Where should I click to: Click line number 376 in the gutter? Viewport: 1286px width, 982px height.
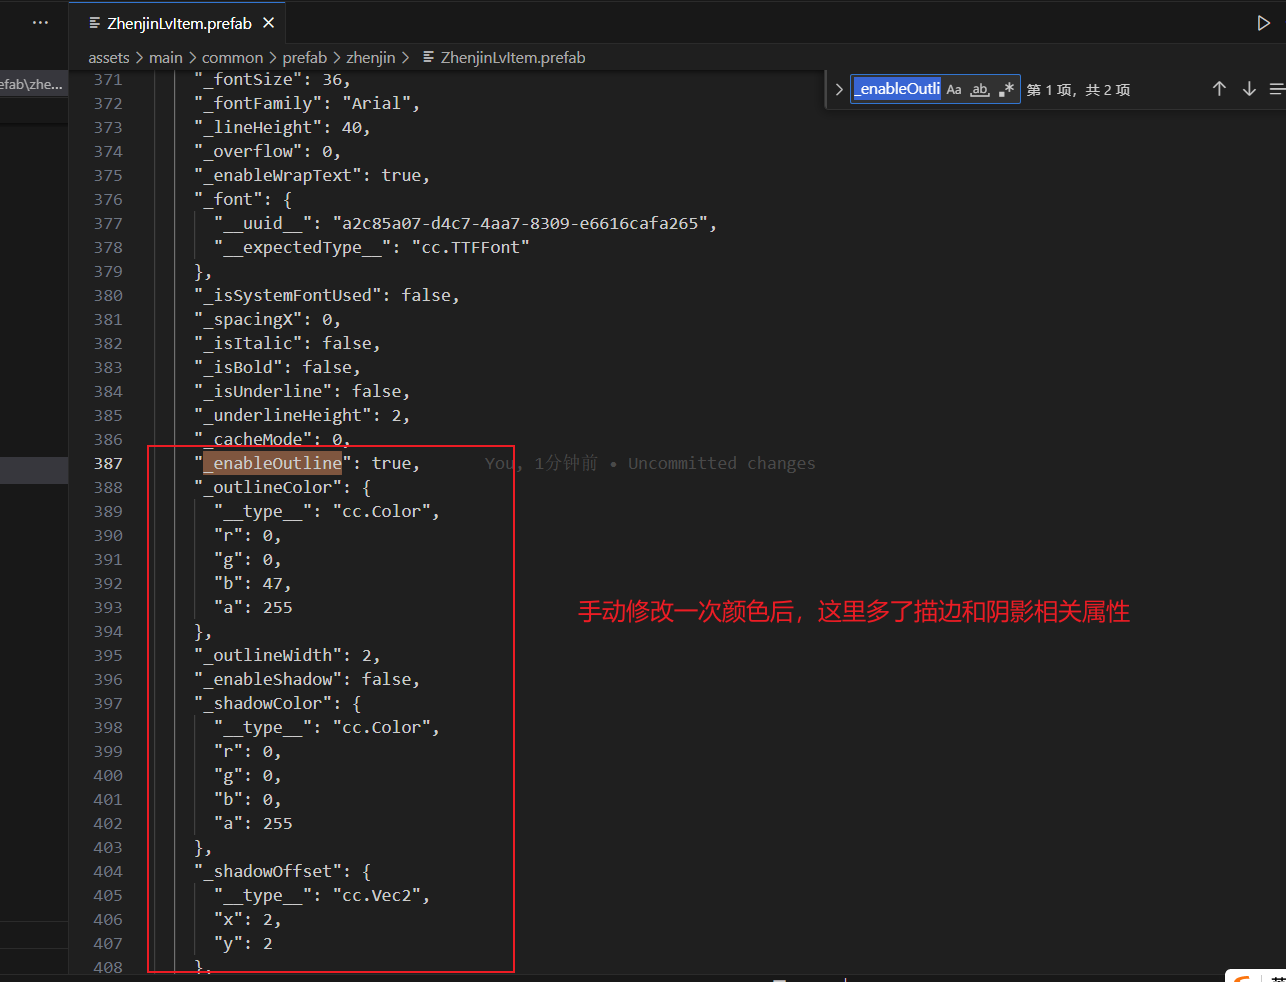point(108,199)
